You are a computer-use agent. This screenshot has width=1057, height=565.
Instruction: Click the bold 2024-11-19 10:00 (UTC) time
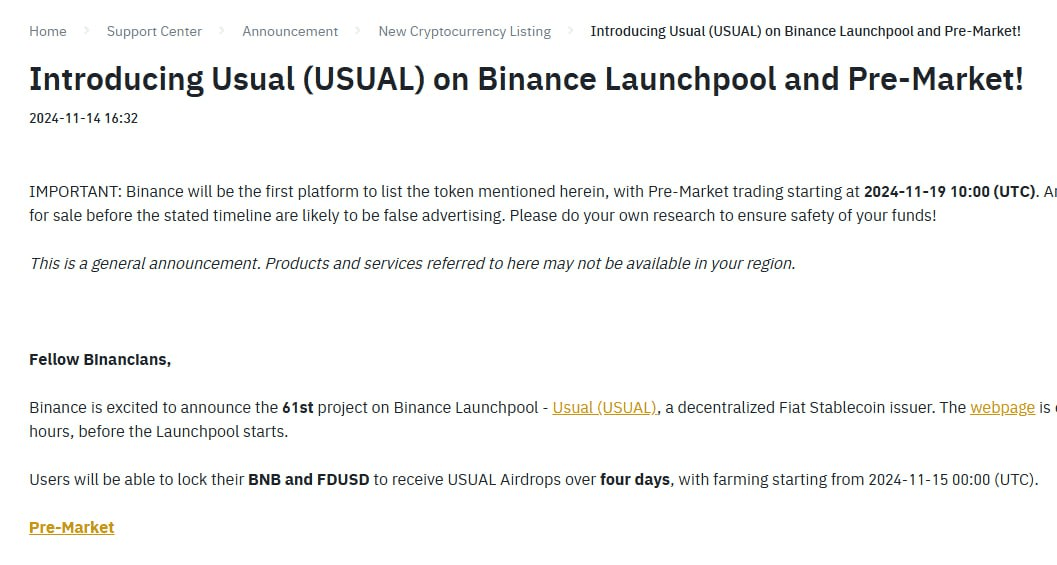[x=949, y=191]
